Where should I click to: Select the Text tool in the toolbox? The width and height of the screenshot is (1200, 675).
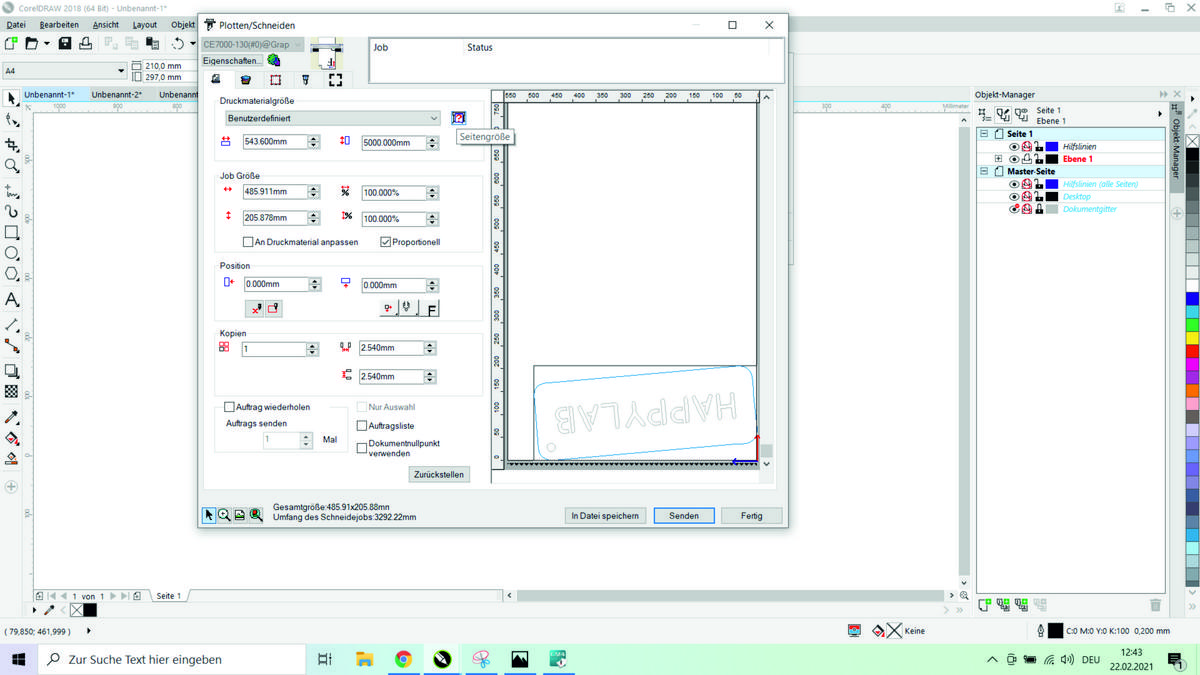point(12,300)
